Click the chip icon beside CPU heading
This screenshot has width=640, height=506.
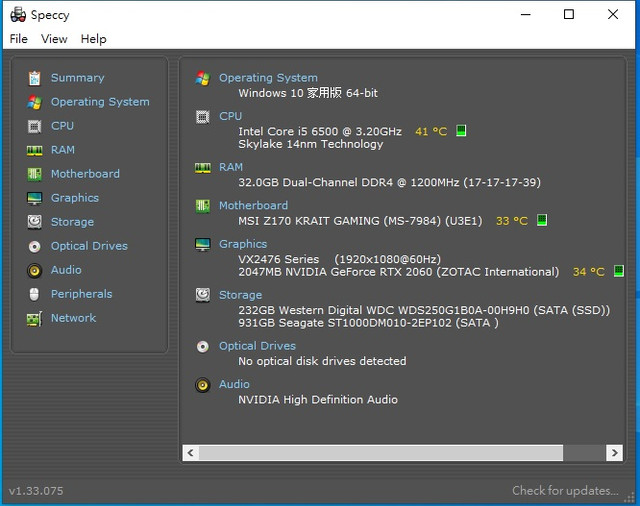point(202,117)
